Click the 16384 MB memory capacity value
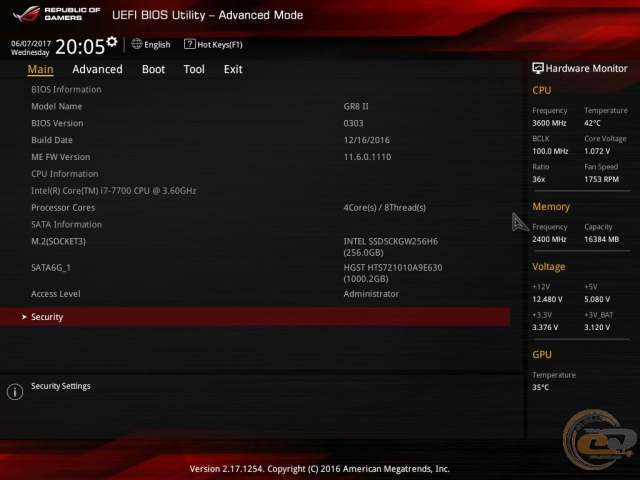 click(602, 239)
